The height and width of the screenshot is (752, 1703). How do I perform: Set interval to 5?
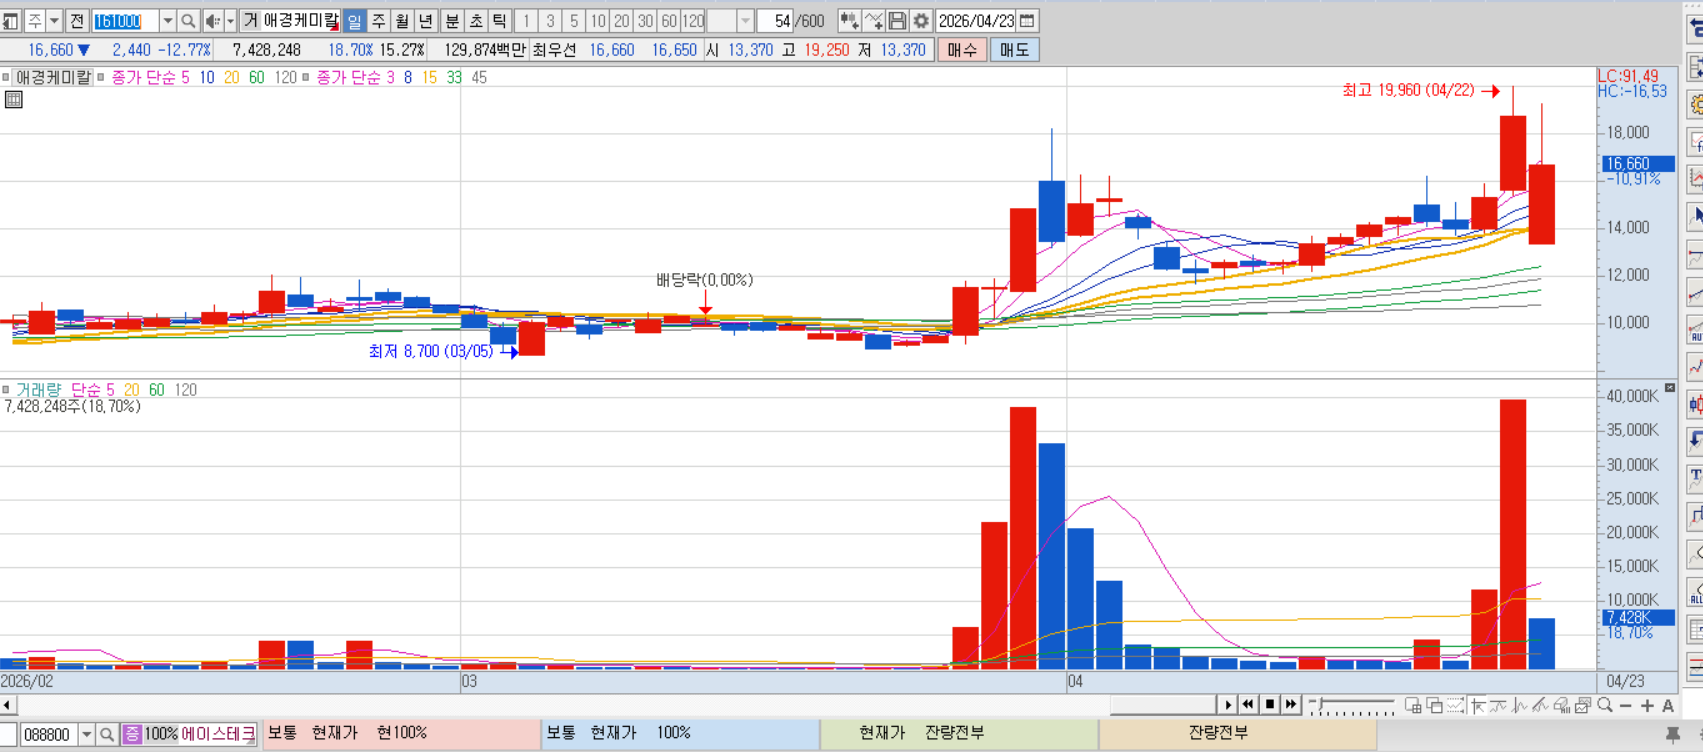click(574, 21)
